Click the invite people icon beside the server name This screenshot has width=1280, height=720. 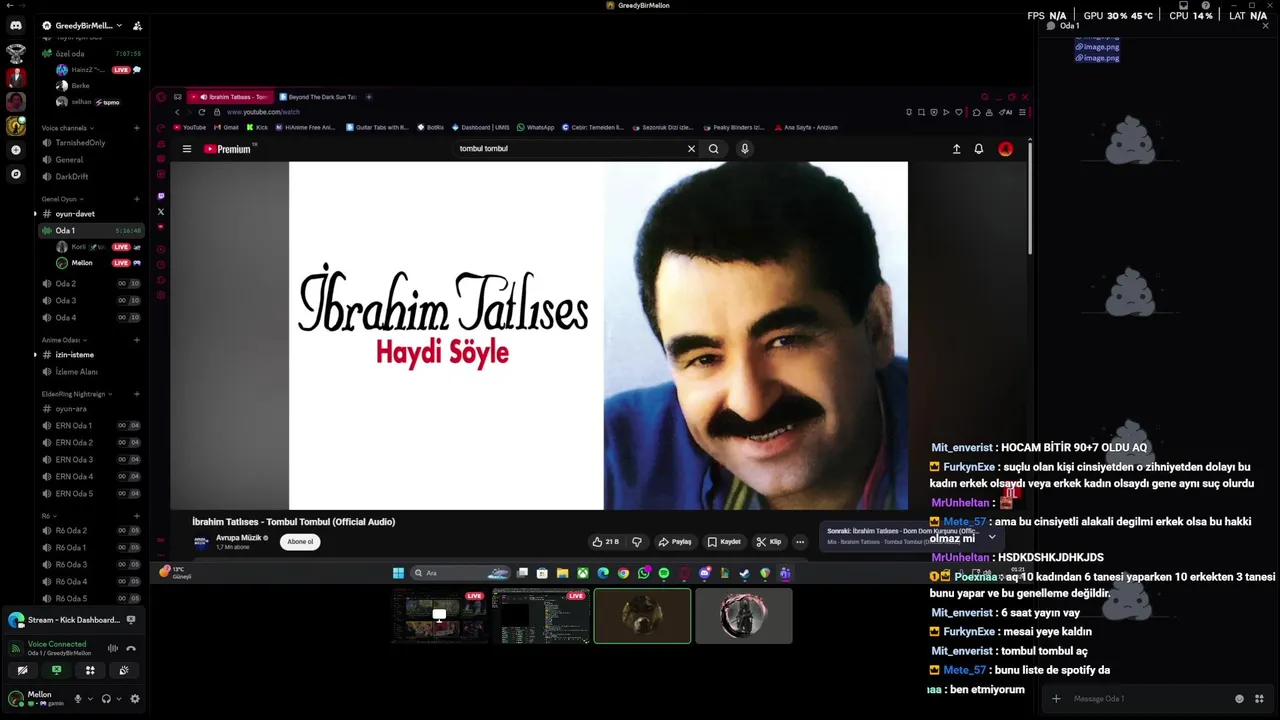click(137, 25)
